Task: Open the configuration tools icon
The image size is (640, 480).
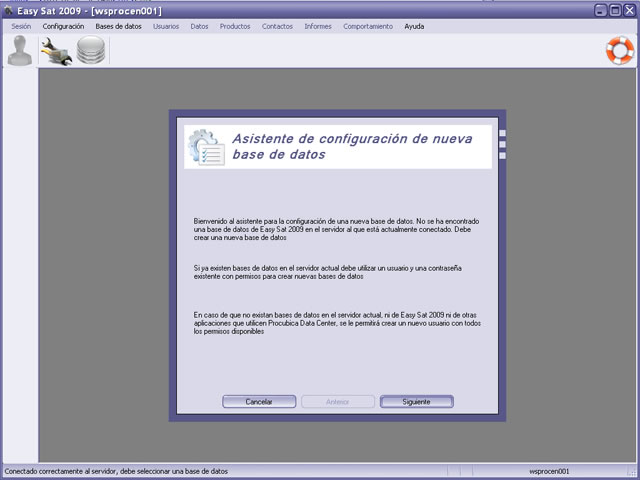Action: point(56,51)
